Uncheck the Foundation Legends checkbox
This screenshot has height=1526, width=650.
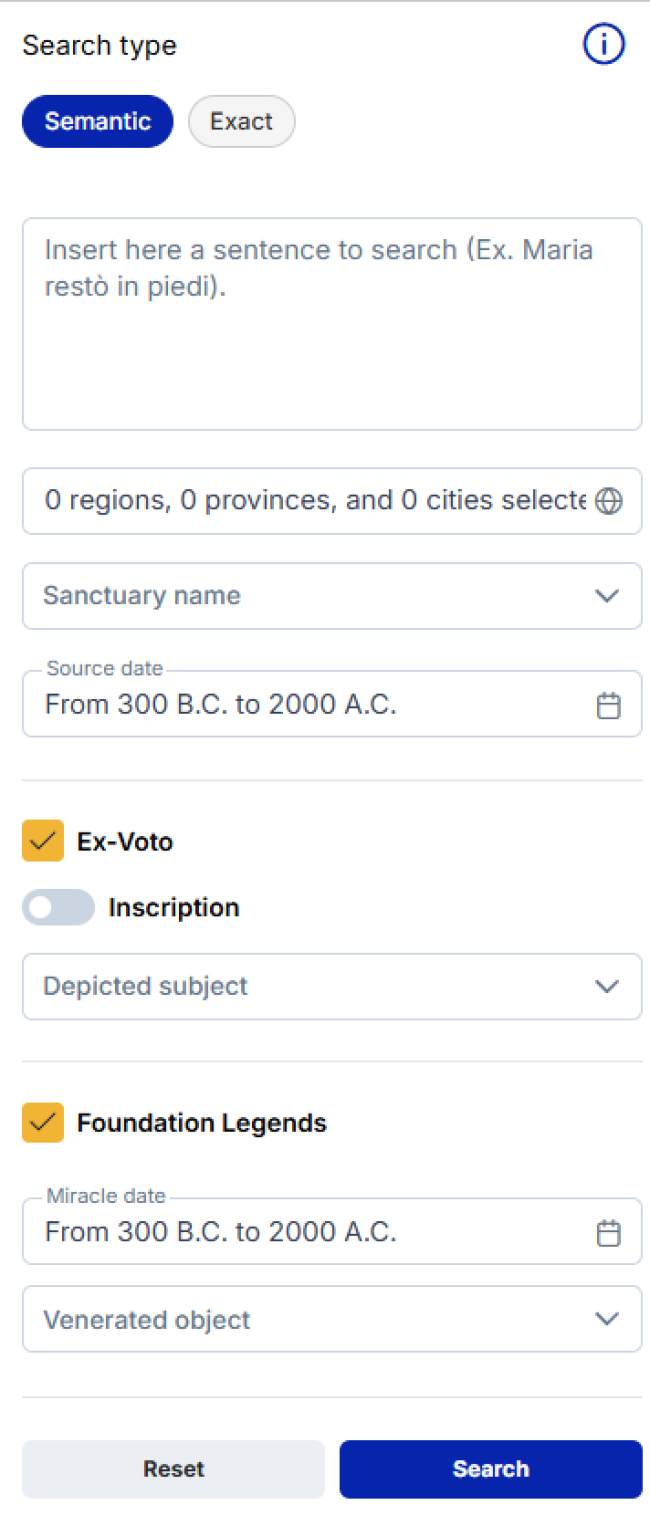[43, 1123]
